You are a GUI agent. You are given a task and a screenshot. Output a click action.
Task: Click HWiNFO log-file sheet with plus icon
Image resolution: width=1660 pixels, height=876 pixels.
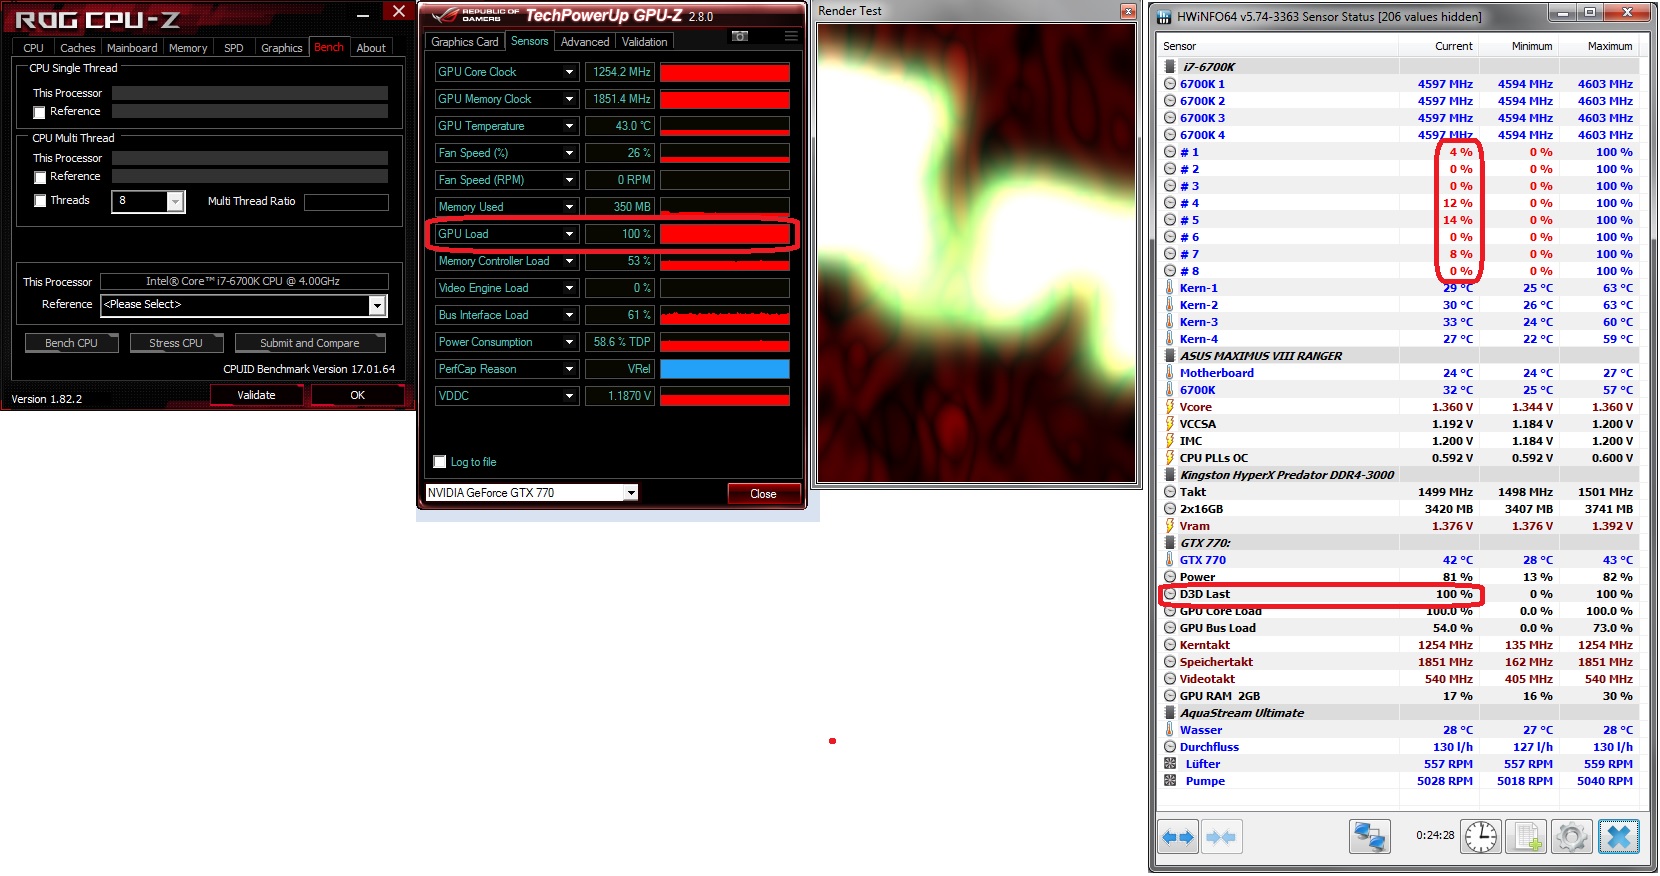pos(1527,837)
